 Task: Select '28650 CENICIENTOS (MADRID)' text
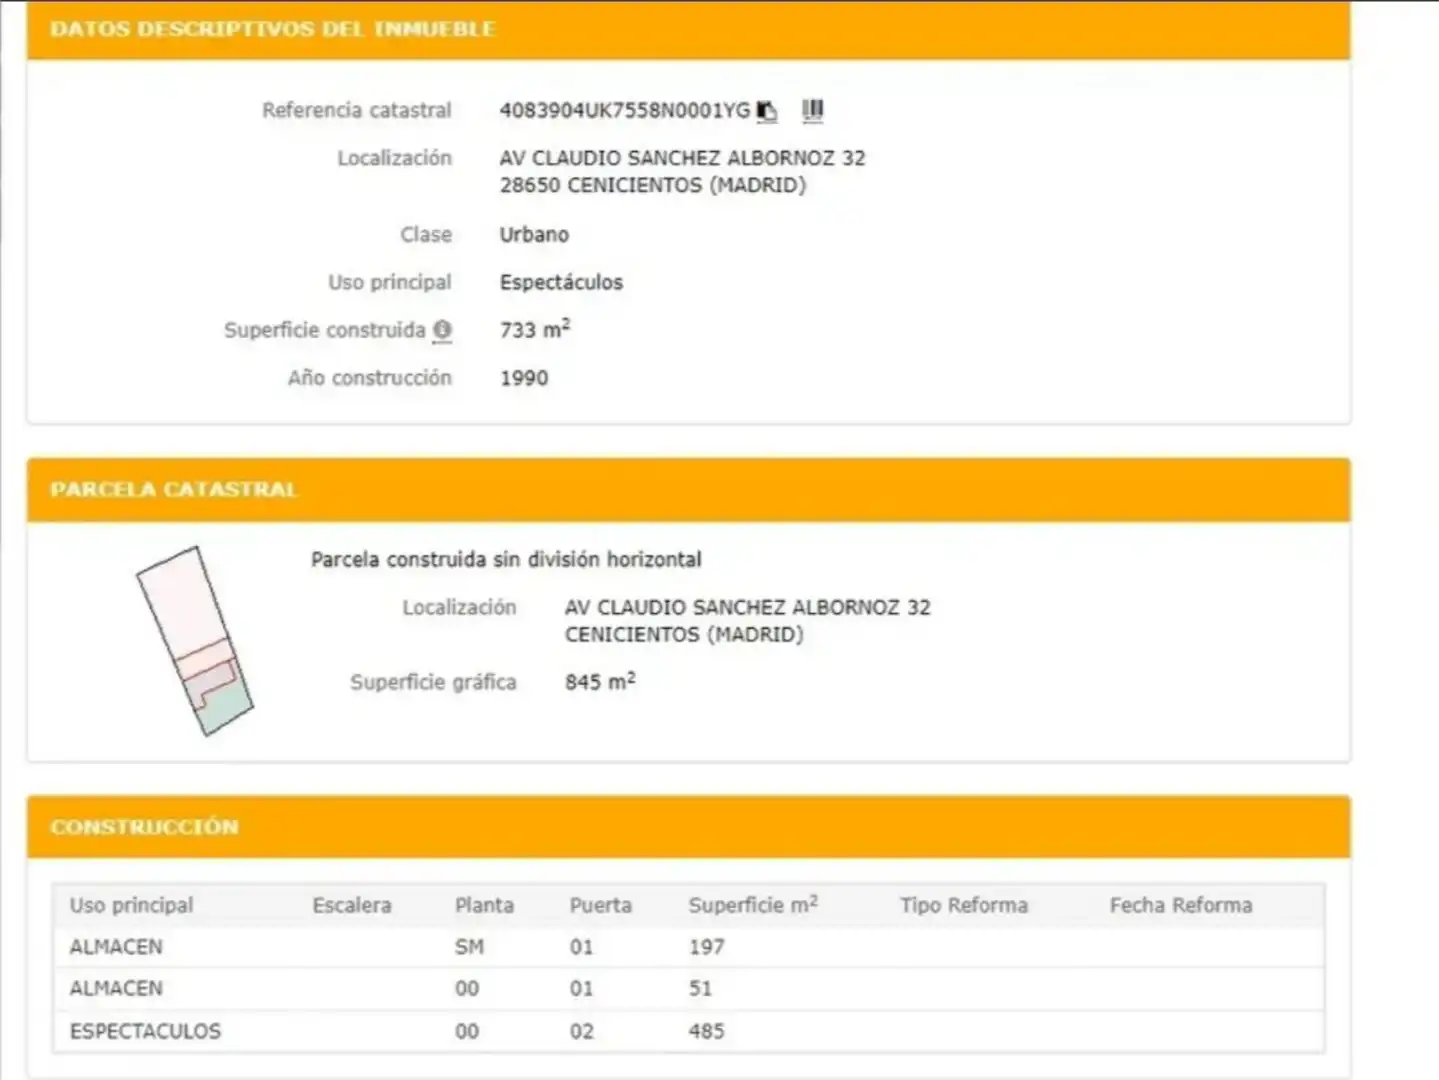pyautogui.click(x=653, y=185)
